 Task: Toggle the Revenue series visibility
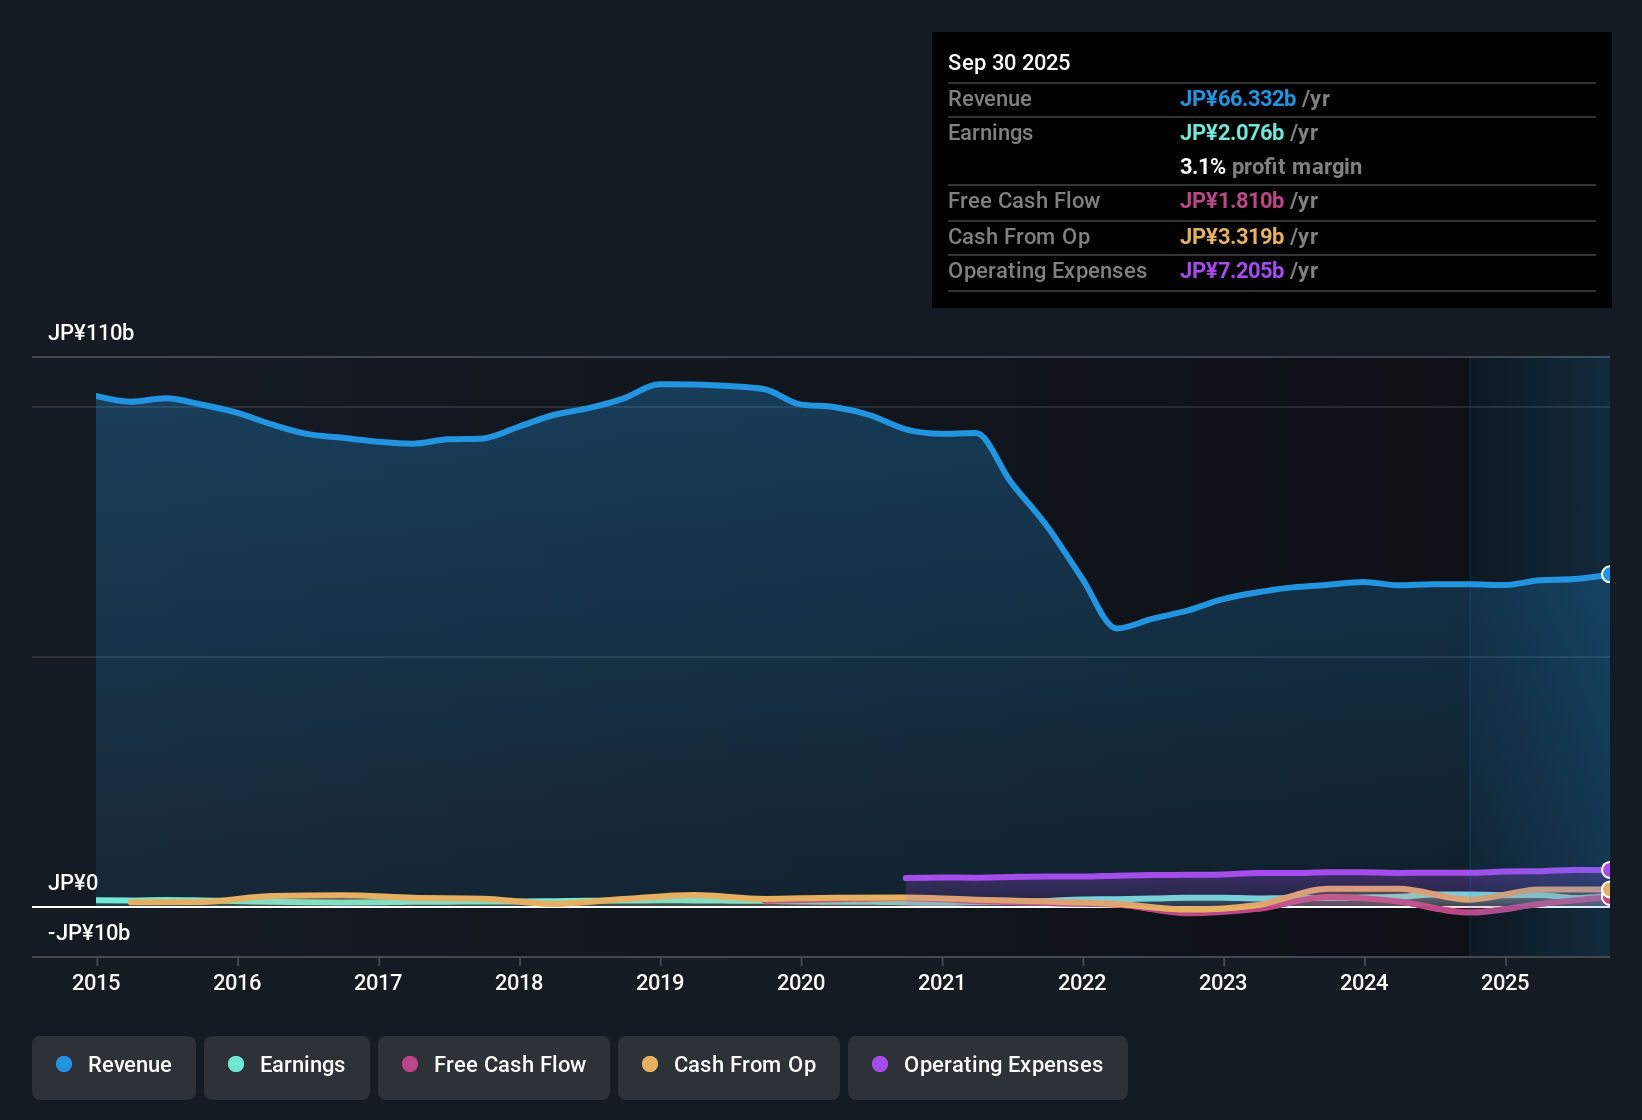coord(113,1065)
